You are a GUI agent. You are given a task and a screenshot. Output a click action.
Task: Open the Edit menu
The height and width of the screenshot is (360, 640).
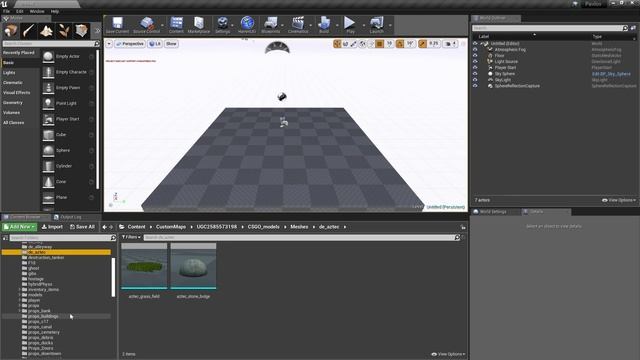[x=20, y=11]
